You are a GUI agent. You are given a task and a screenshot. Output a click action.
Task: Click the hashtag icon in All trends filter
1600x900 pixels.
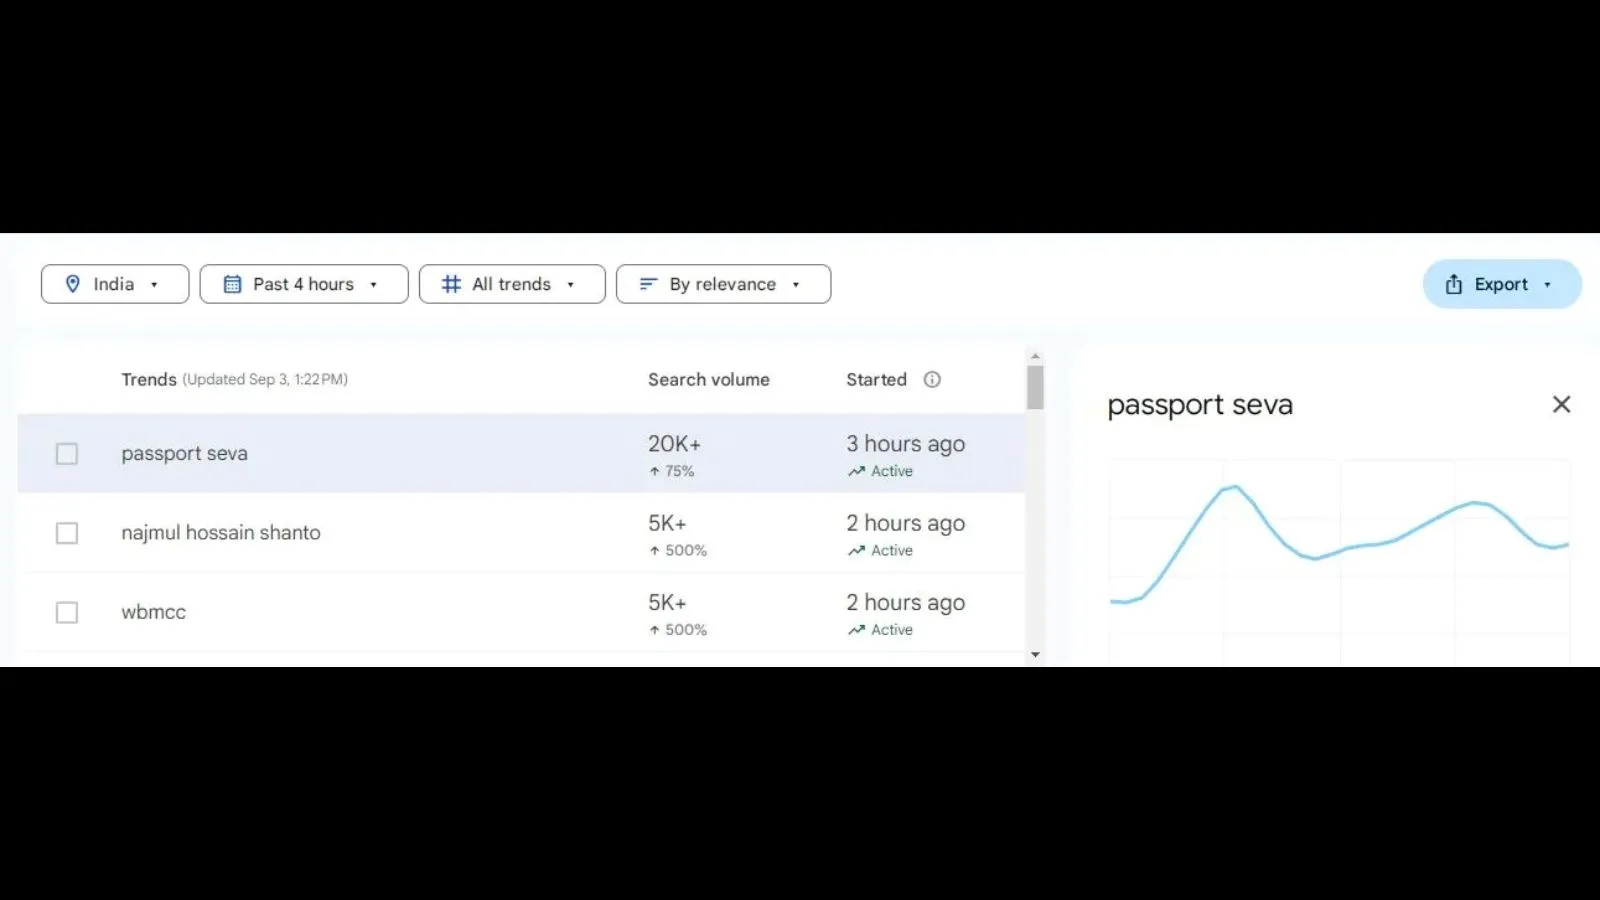click(450, 284)
